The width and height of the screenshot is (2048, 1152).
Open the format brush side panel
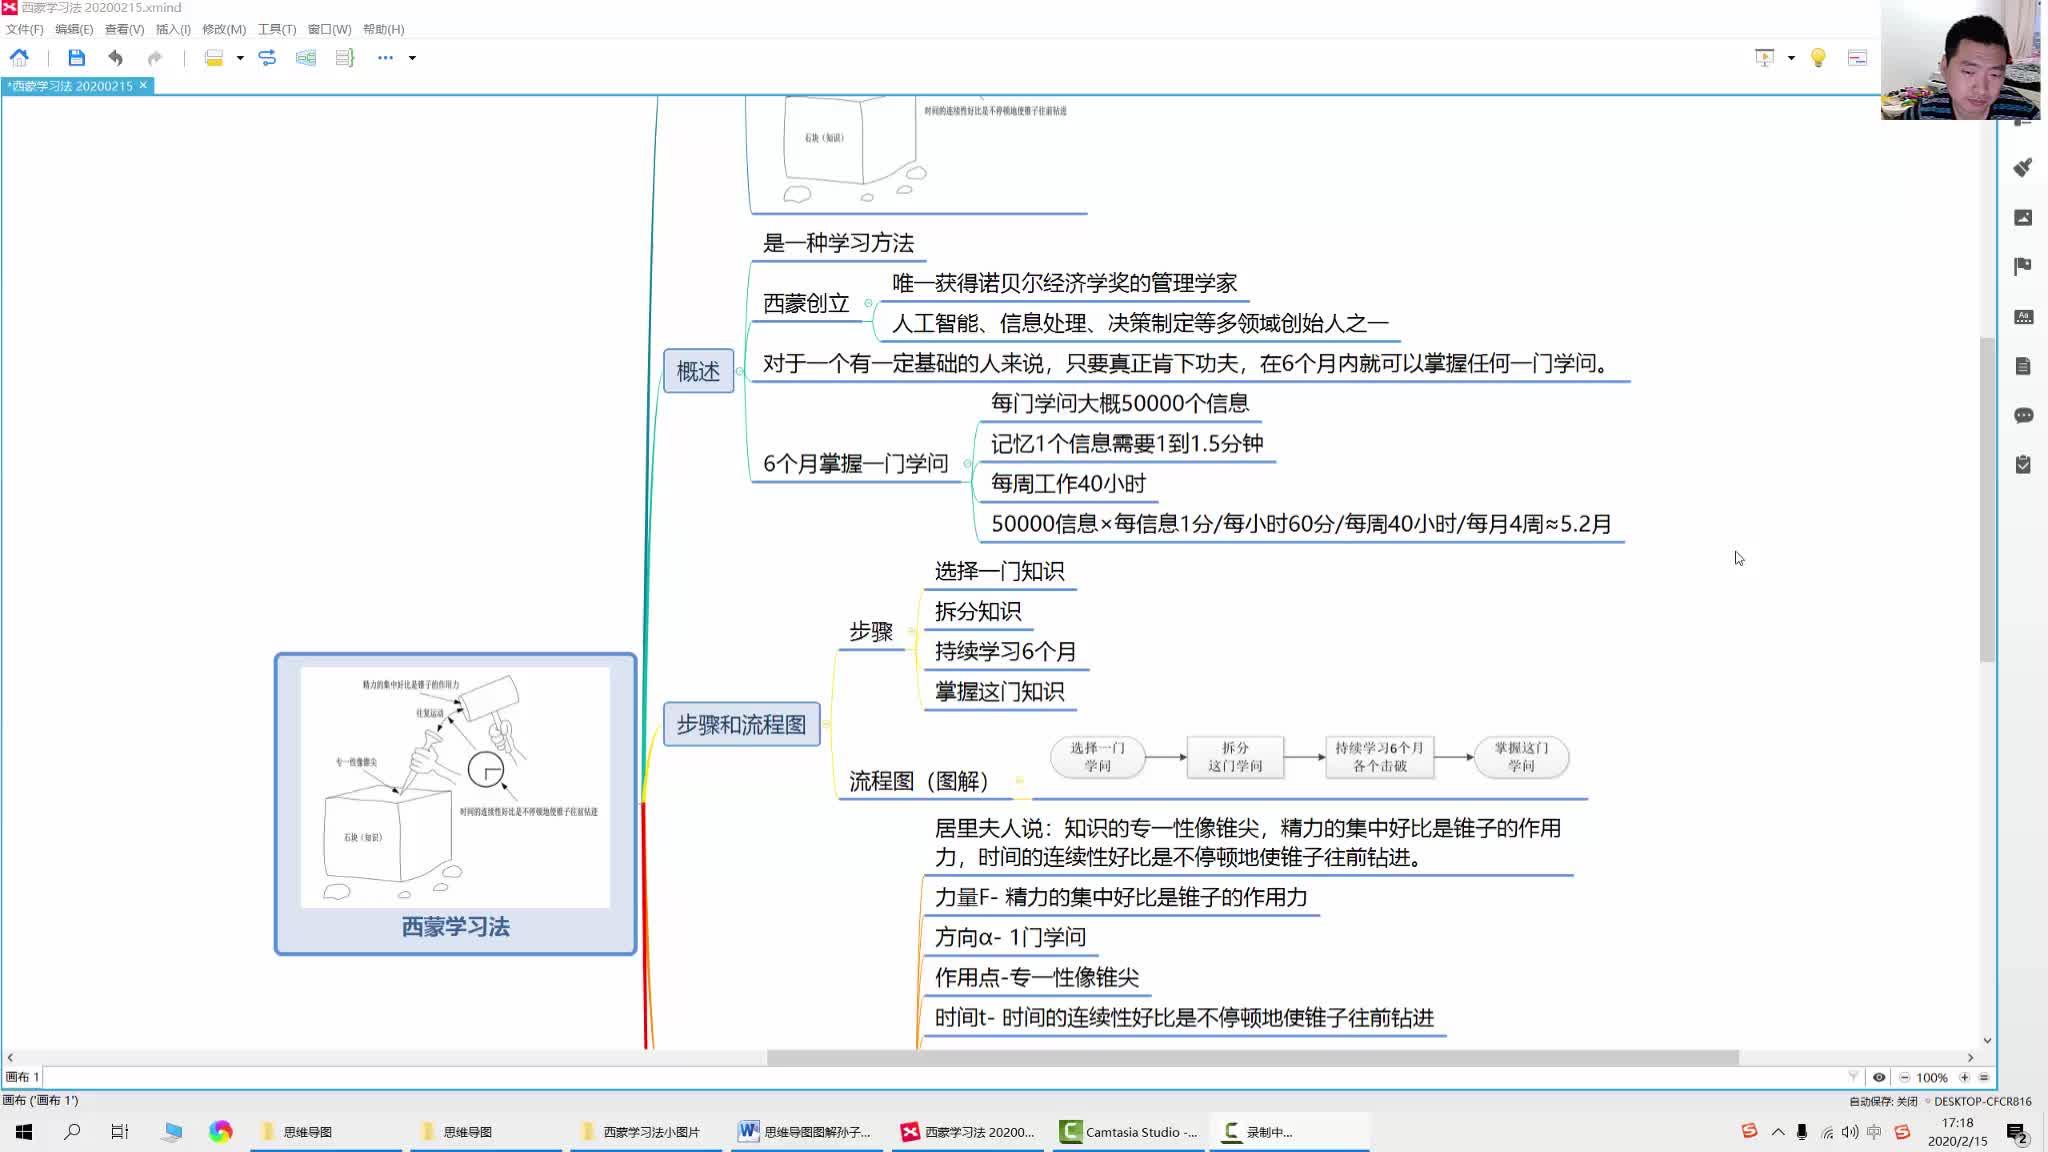(x=2023, y=168)
